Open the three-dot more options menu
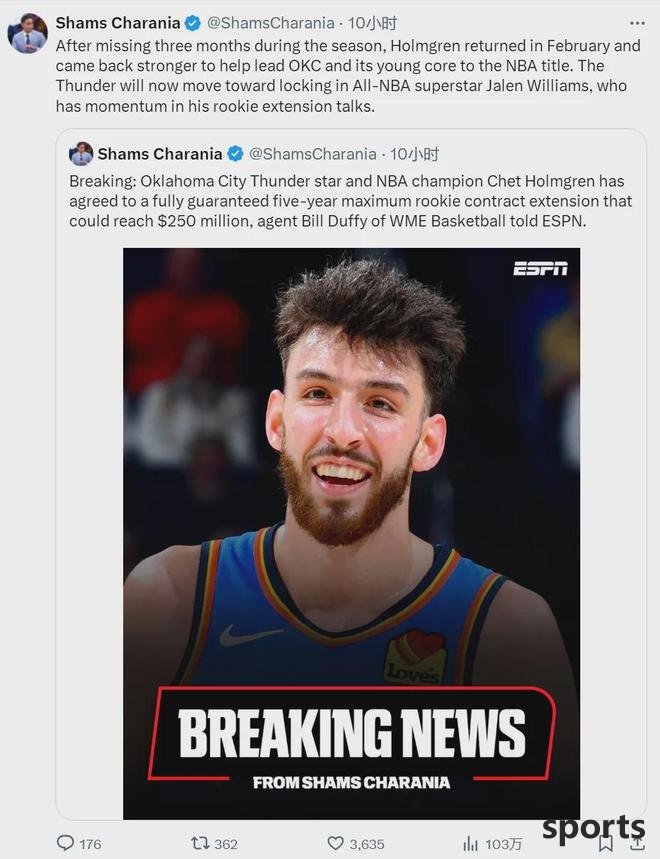Screen dimensions: 660x859 point(637,24)
